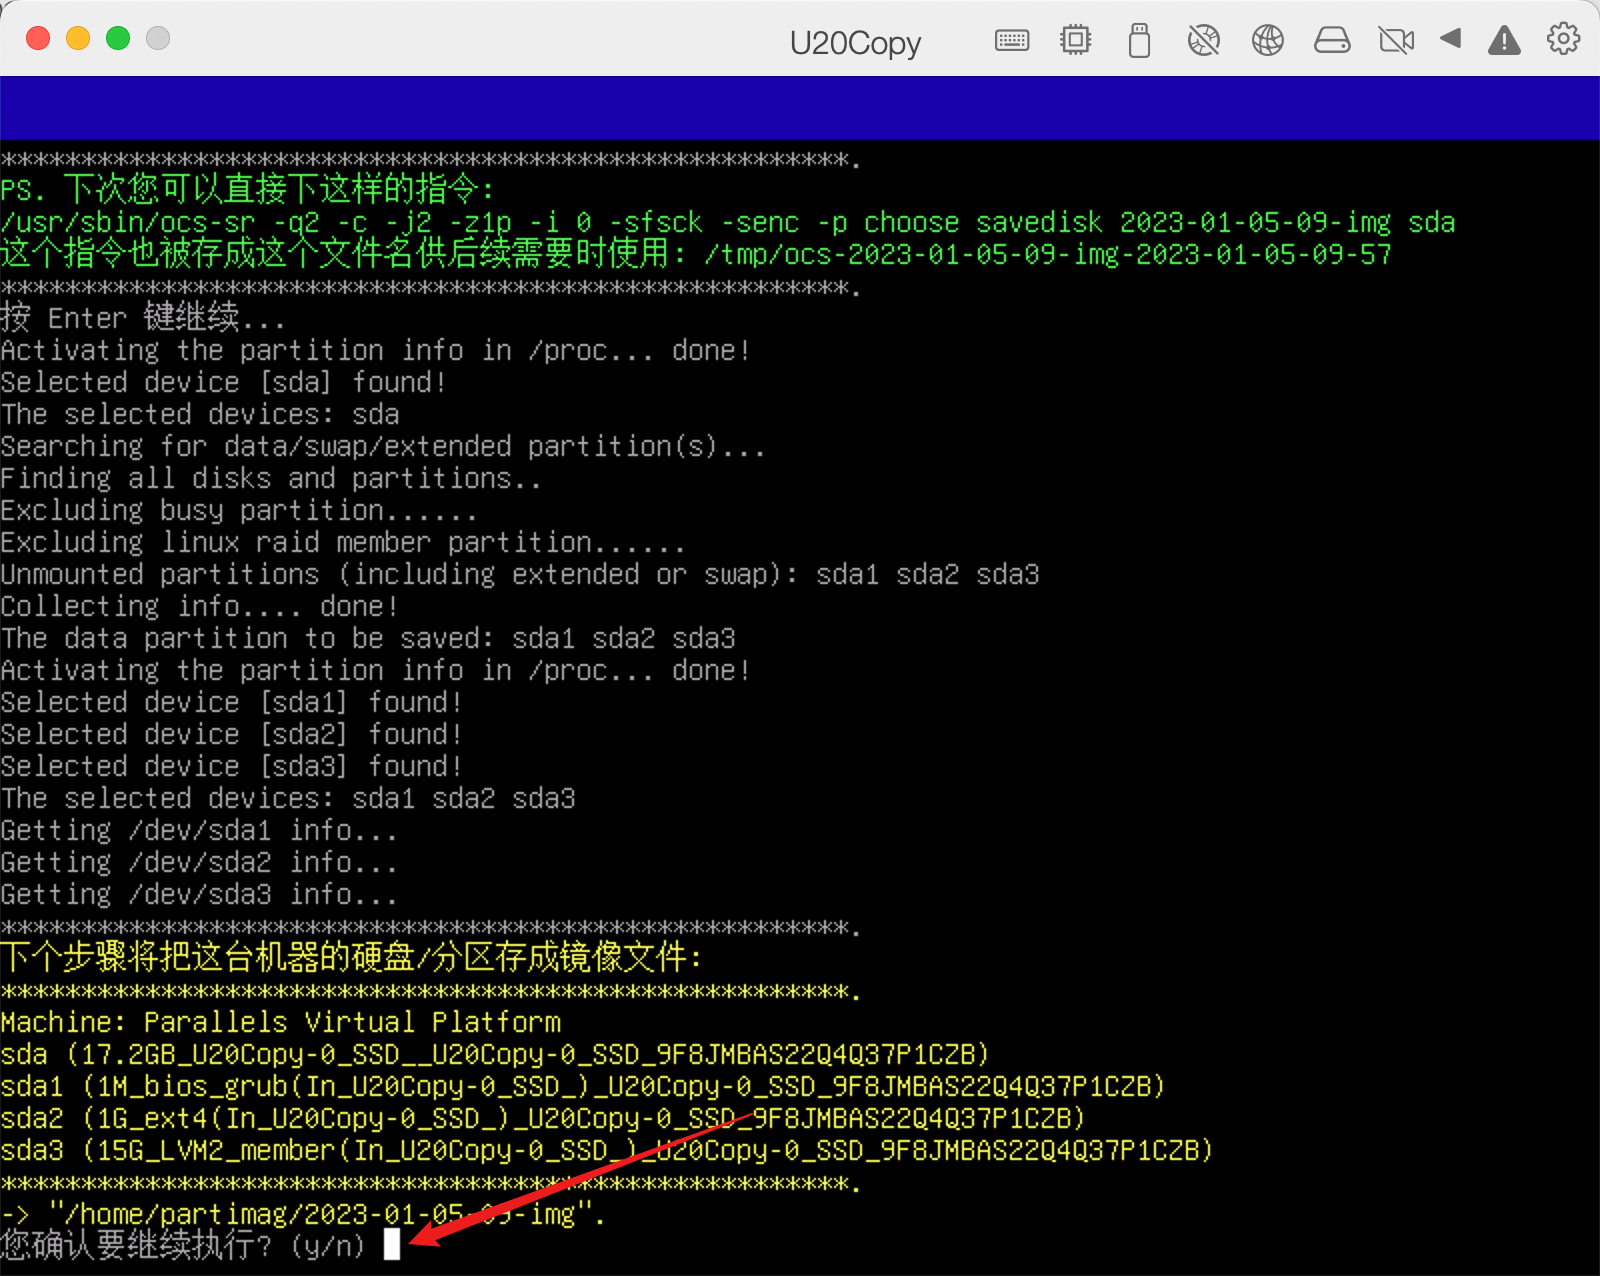Click the green ocs-sr command line
The height and width of the screenshot is (1276, 1600).
[727, 222]
